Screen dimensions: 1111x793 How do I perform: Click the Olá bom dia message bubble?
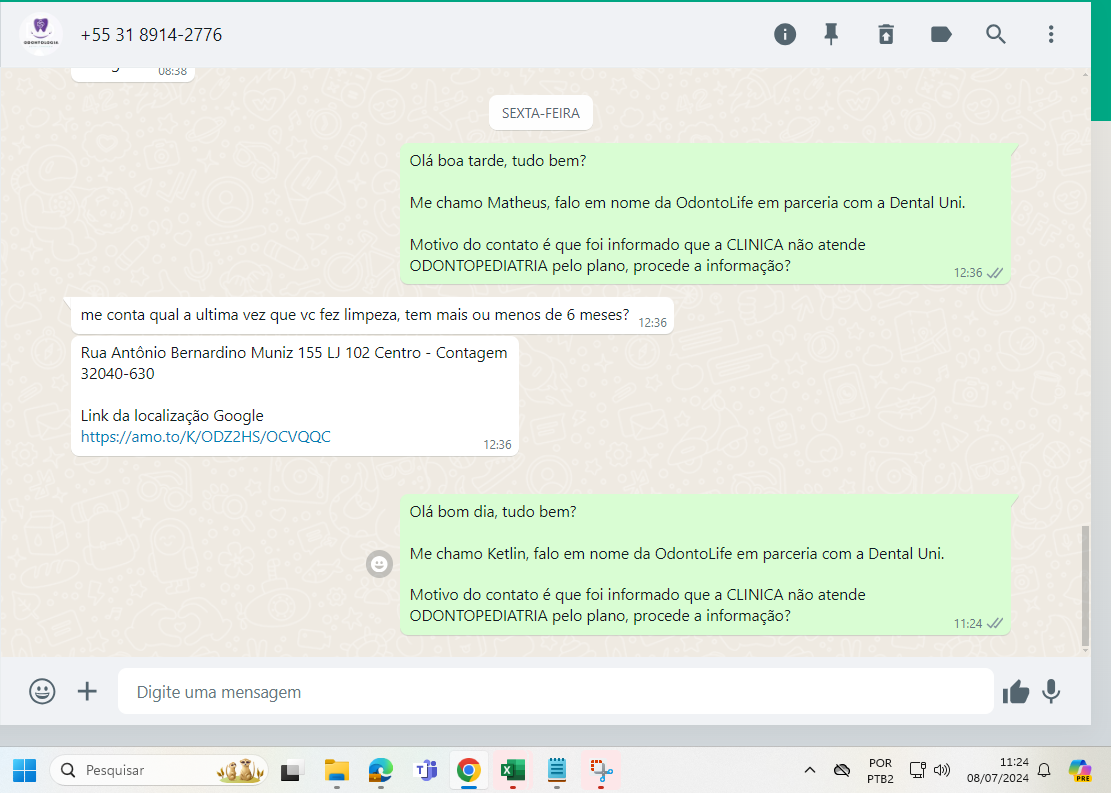(x=705, y=564)
